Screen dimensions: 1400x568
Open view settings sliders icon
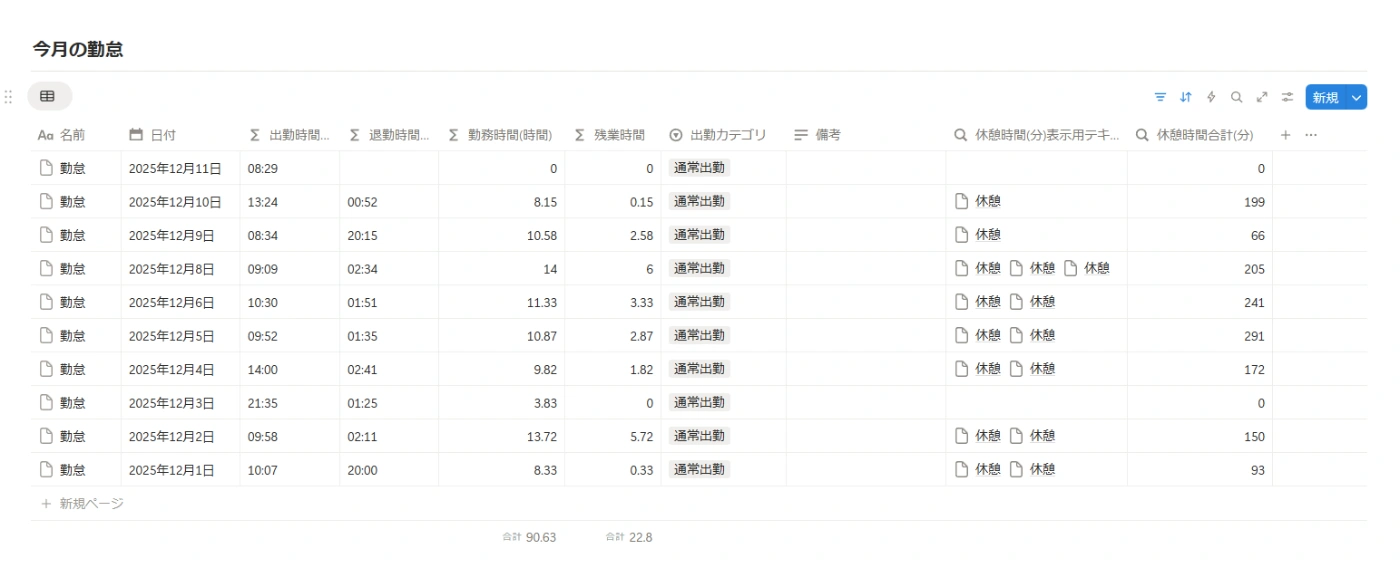(x=1288, y=97)
